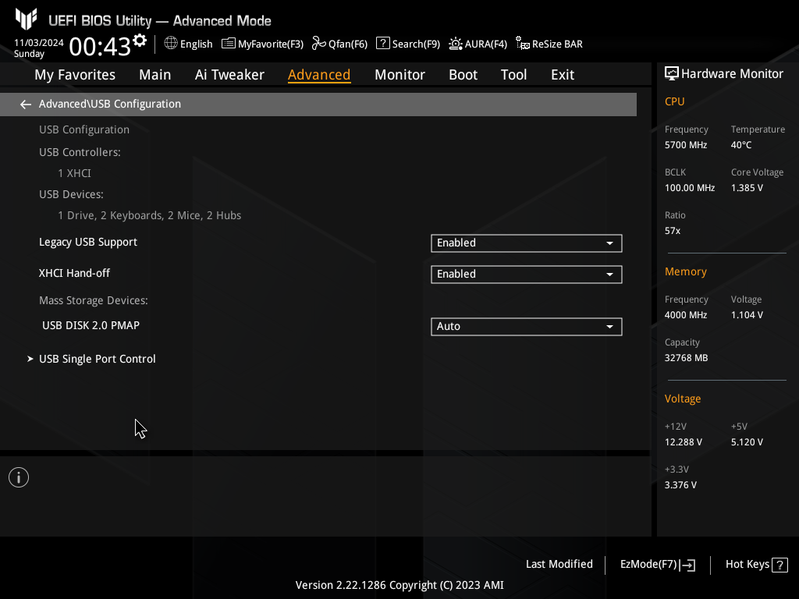Screen dimensions: 799x599
Task: Open Search(F9) tool
Action: click(408, 44)
